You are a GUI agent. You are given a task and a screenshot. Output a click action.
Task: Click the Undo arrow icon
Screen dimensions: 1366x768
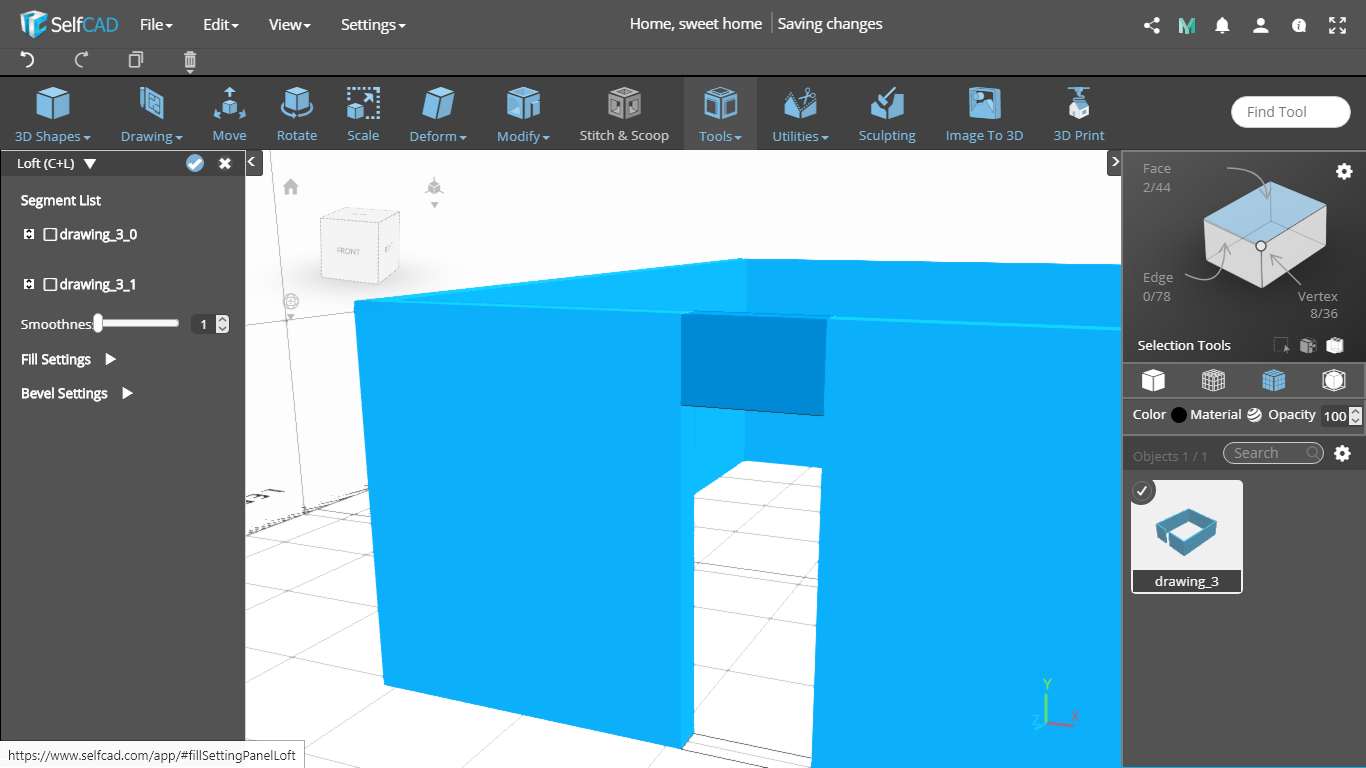point(27,60)
